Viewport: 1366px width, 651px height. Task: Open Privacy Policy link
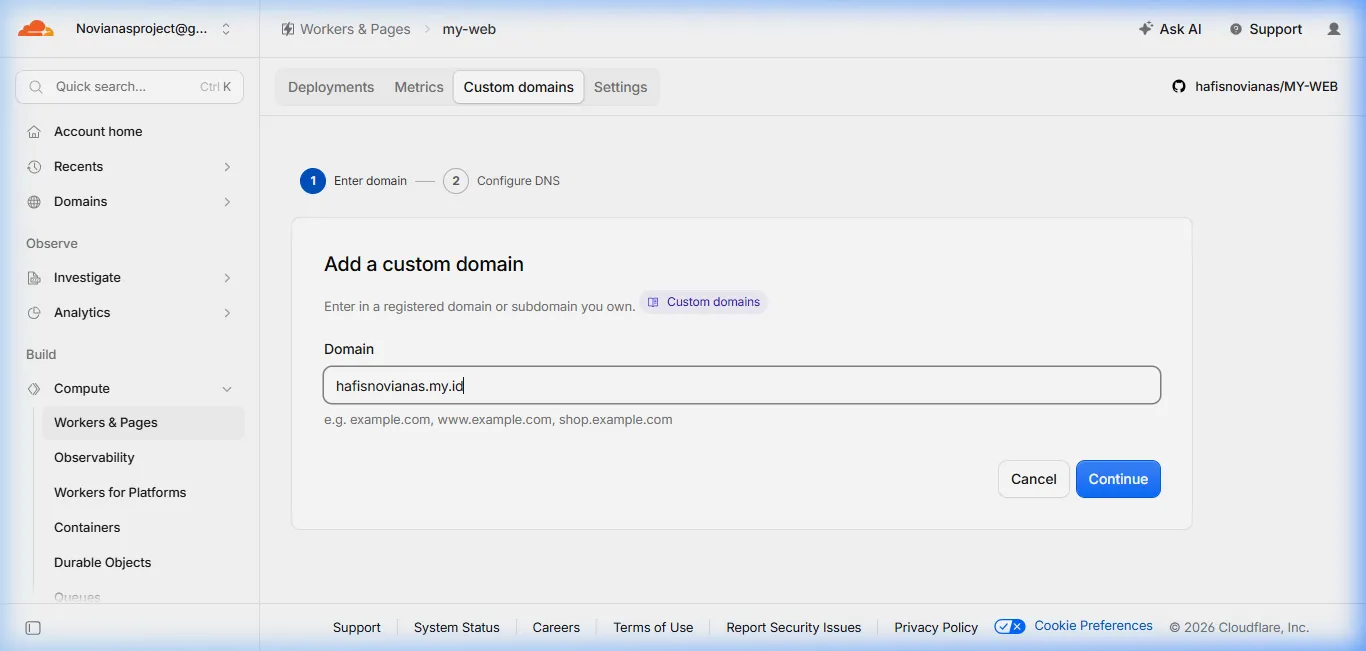pyautogui.click(x=936, y=628)
